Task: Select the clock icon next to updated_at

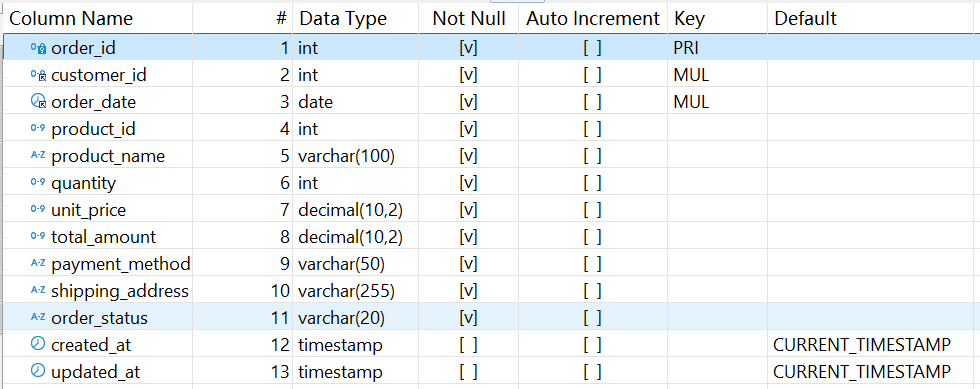Action: (x=38, y=371)
